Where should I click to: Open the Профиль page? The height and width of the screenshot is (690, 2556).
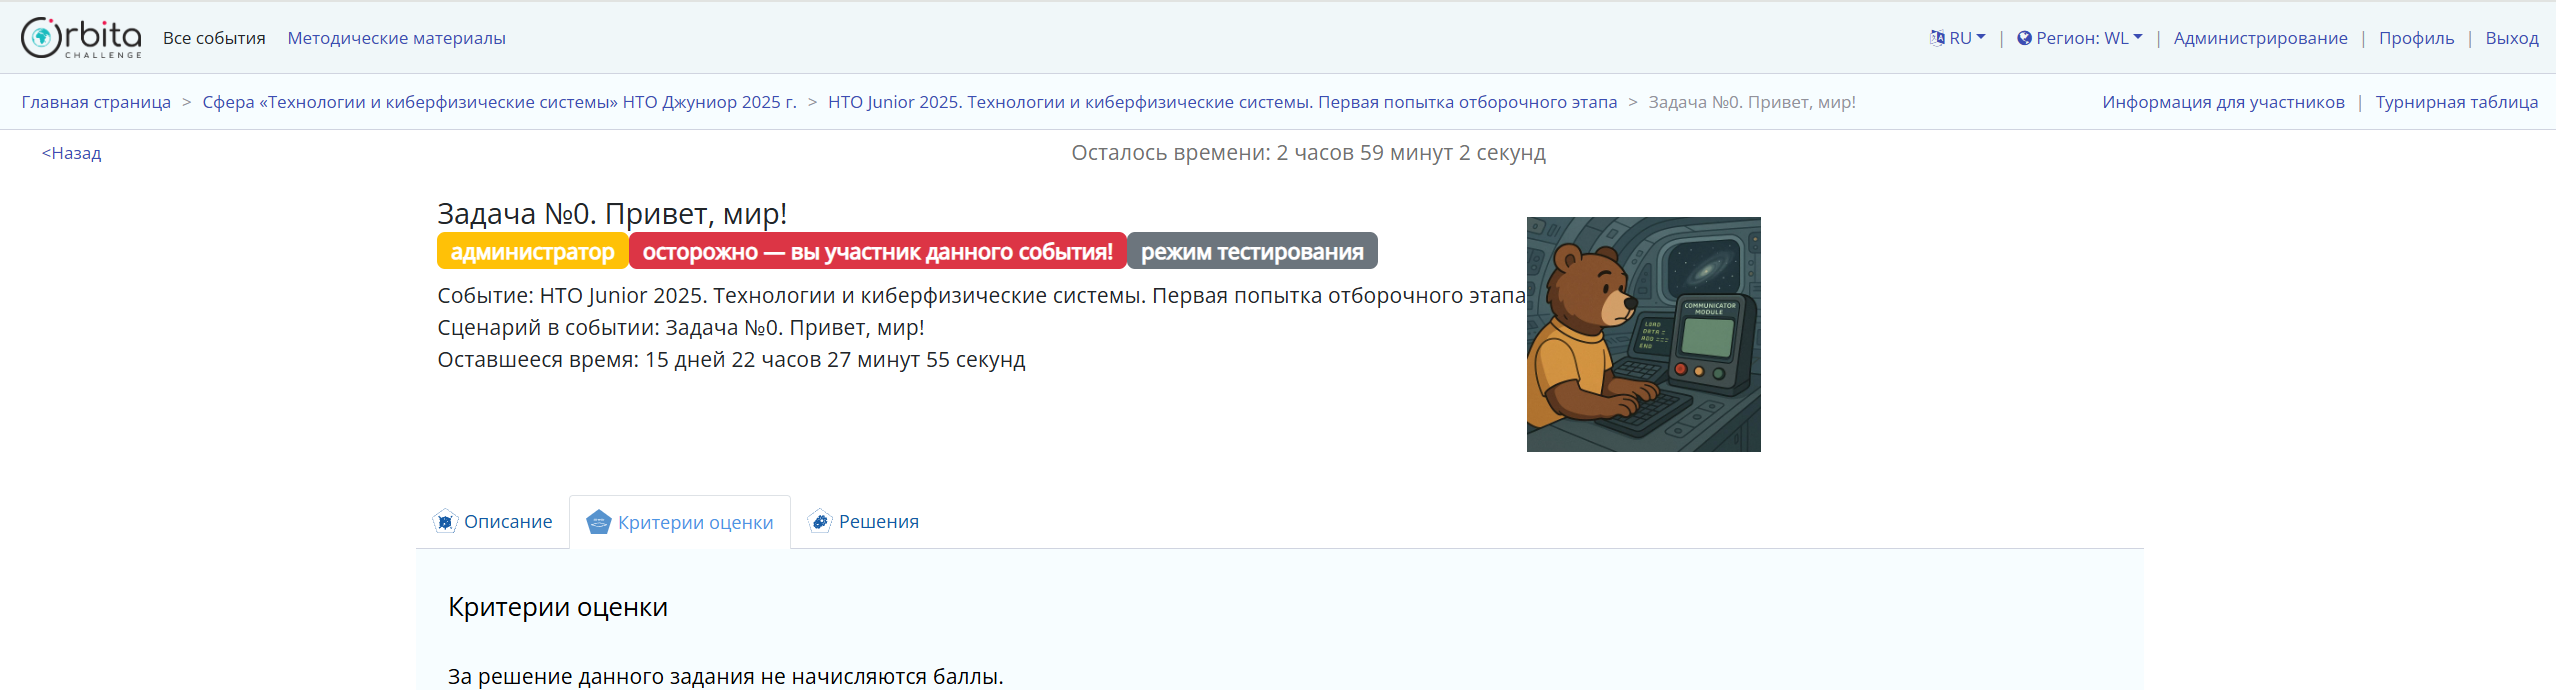[x=2416, y=38]
